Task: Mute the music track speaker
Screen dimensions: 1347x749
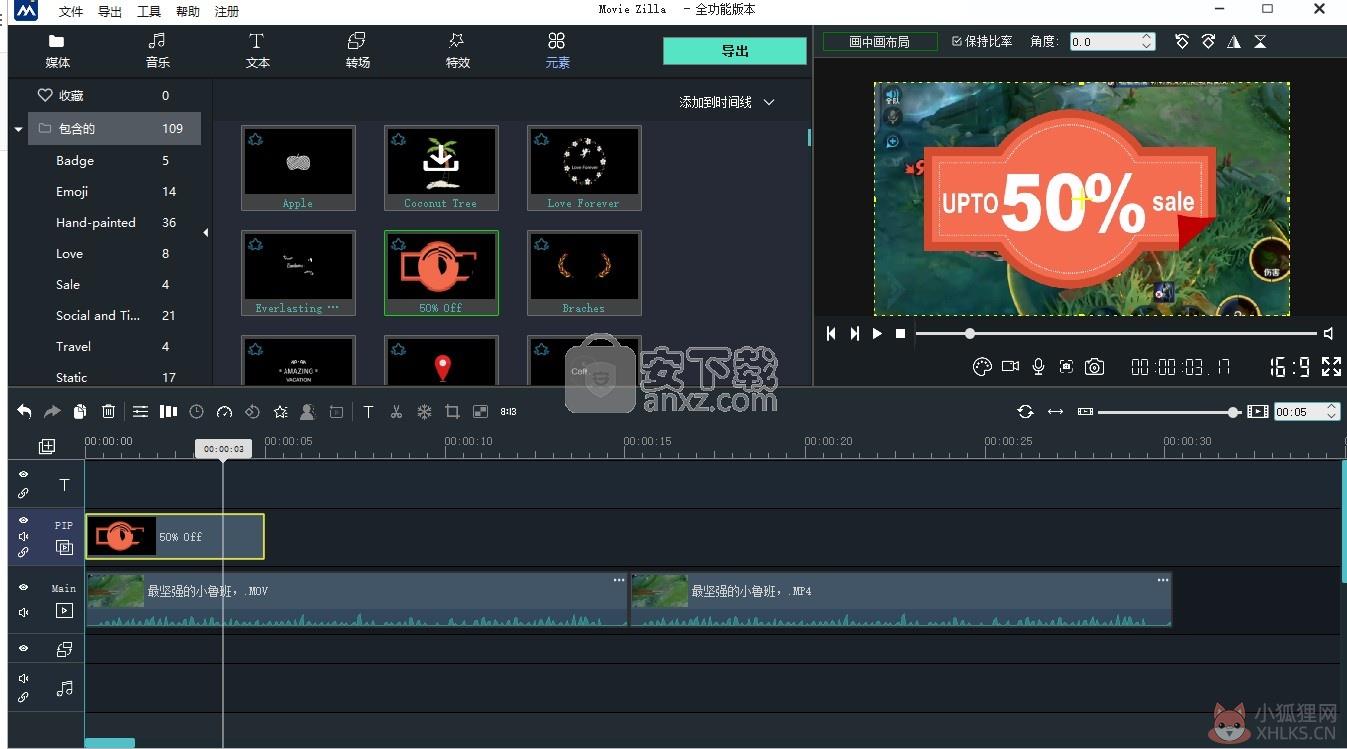Action: point(23,678)
